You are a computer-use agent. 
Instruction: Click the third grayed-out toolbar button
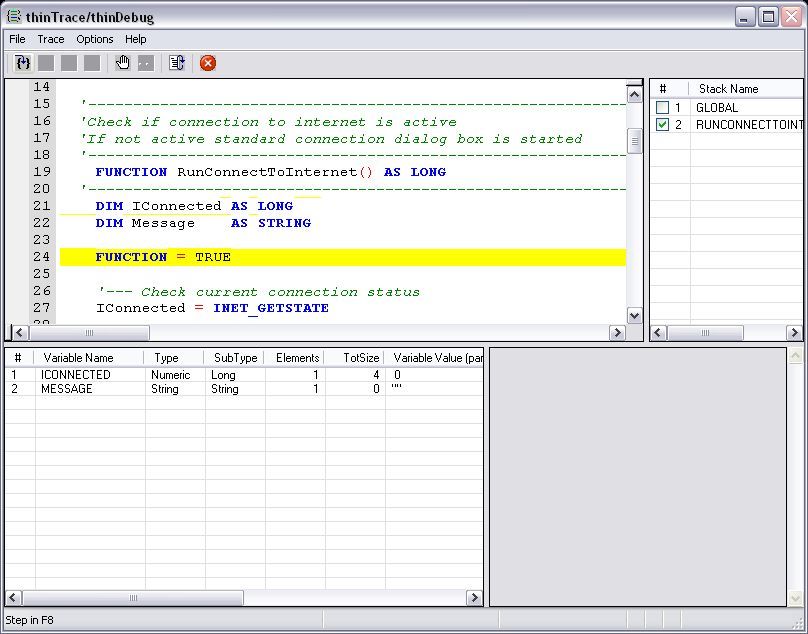(x=92, y=63)
